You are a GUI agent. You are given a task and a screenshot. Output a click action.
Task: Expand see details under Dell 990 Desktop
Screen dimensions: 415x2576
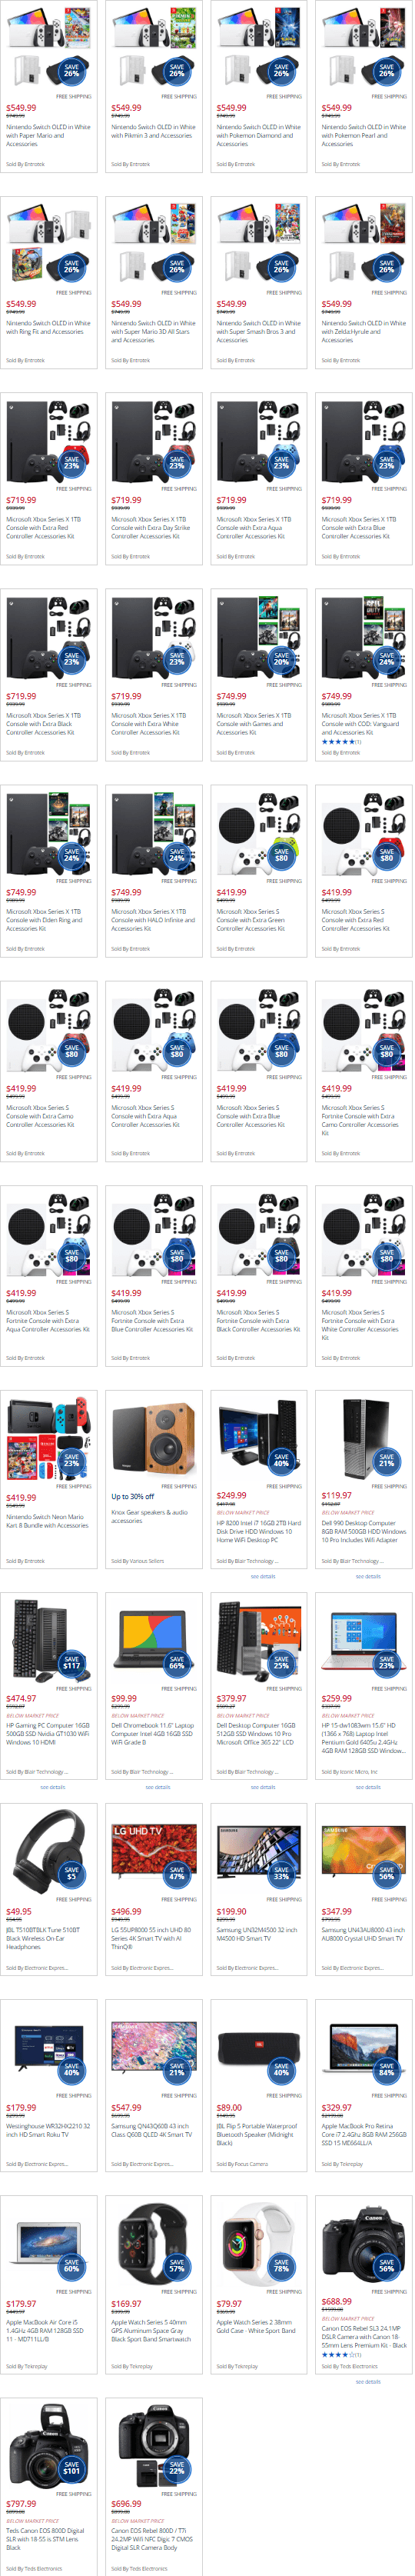[367, 1577]
